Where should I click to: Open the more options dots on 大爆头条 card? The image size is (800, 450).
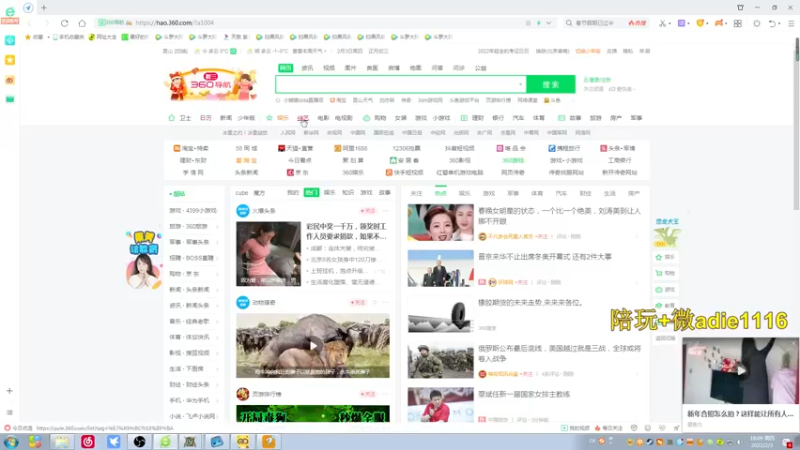coord(386,210)
